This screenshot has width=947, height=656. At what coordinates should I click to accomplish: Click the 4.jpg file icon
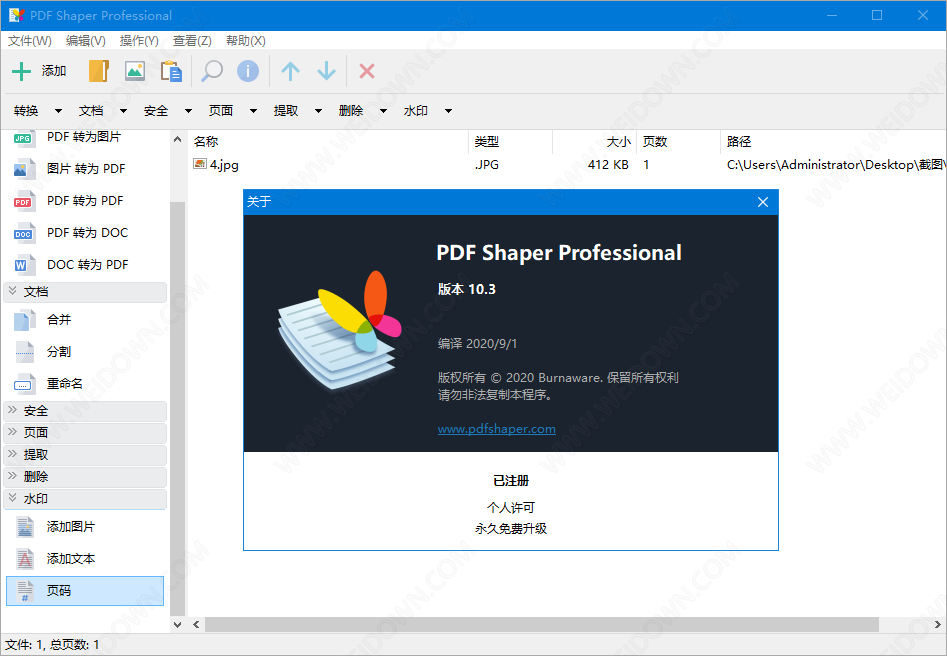pyautogui.click(x=199, y=164)
